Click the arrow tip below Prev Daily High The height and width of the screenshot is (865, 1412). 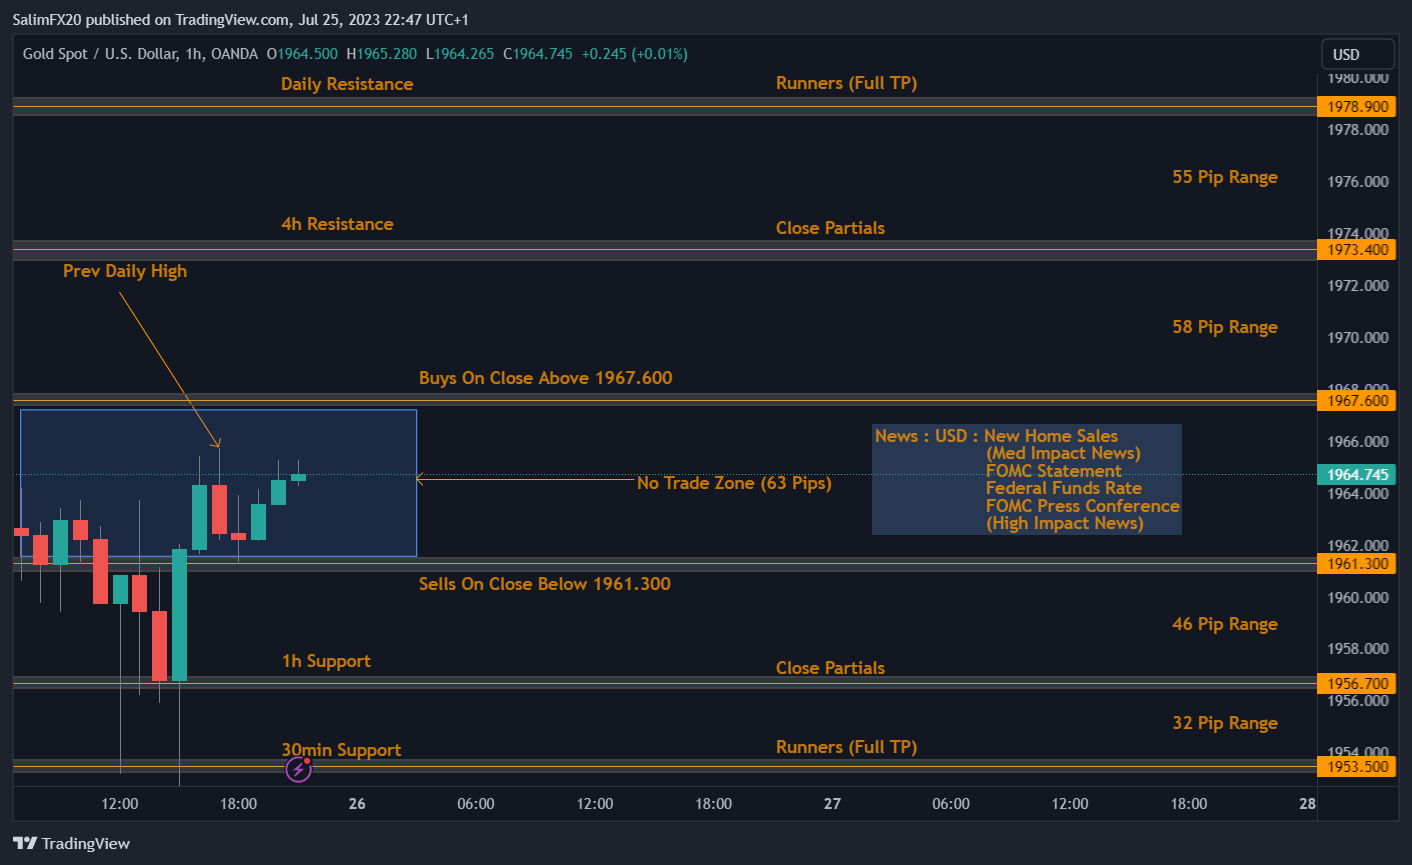[217, 445]
